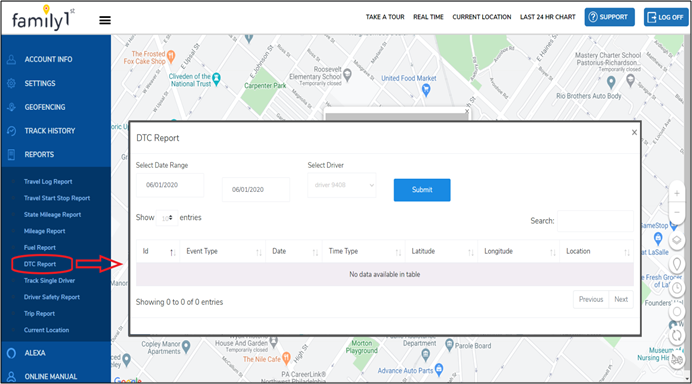
Task: Click the Support button
Action: (x=609, y=17)
